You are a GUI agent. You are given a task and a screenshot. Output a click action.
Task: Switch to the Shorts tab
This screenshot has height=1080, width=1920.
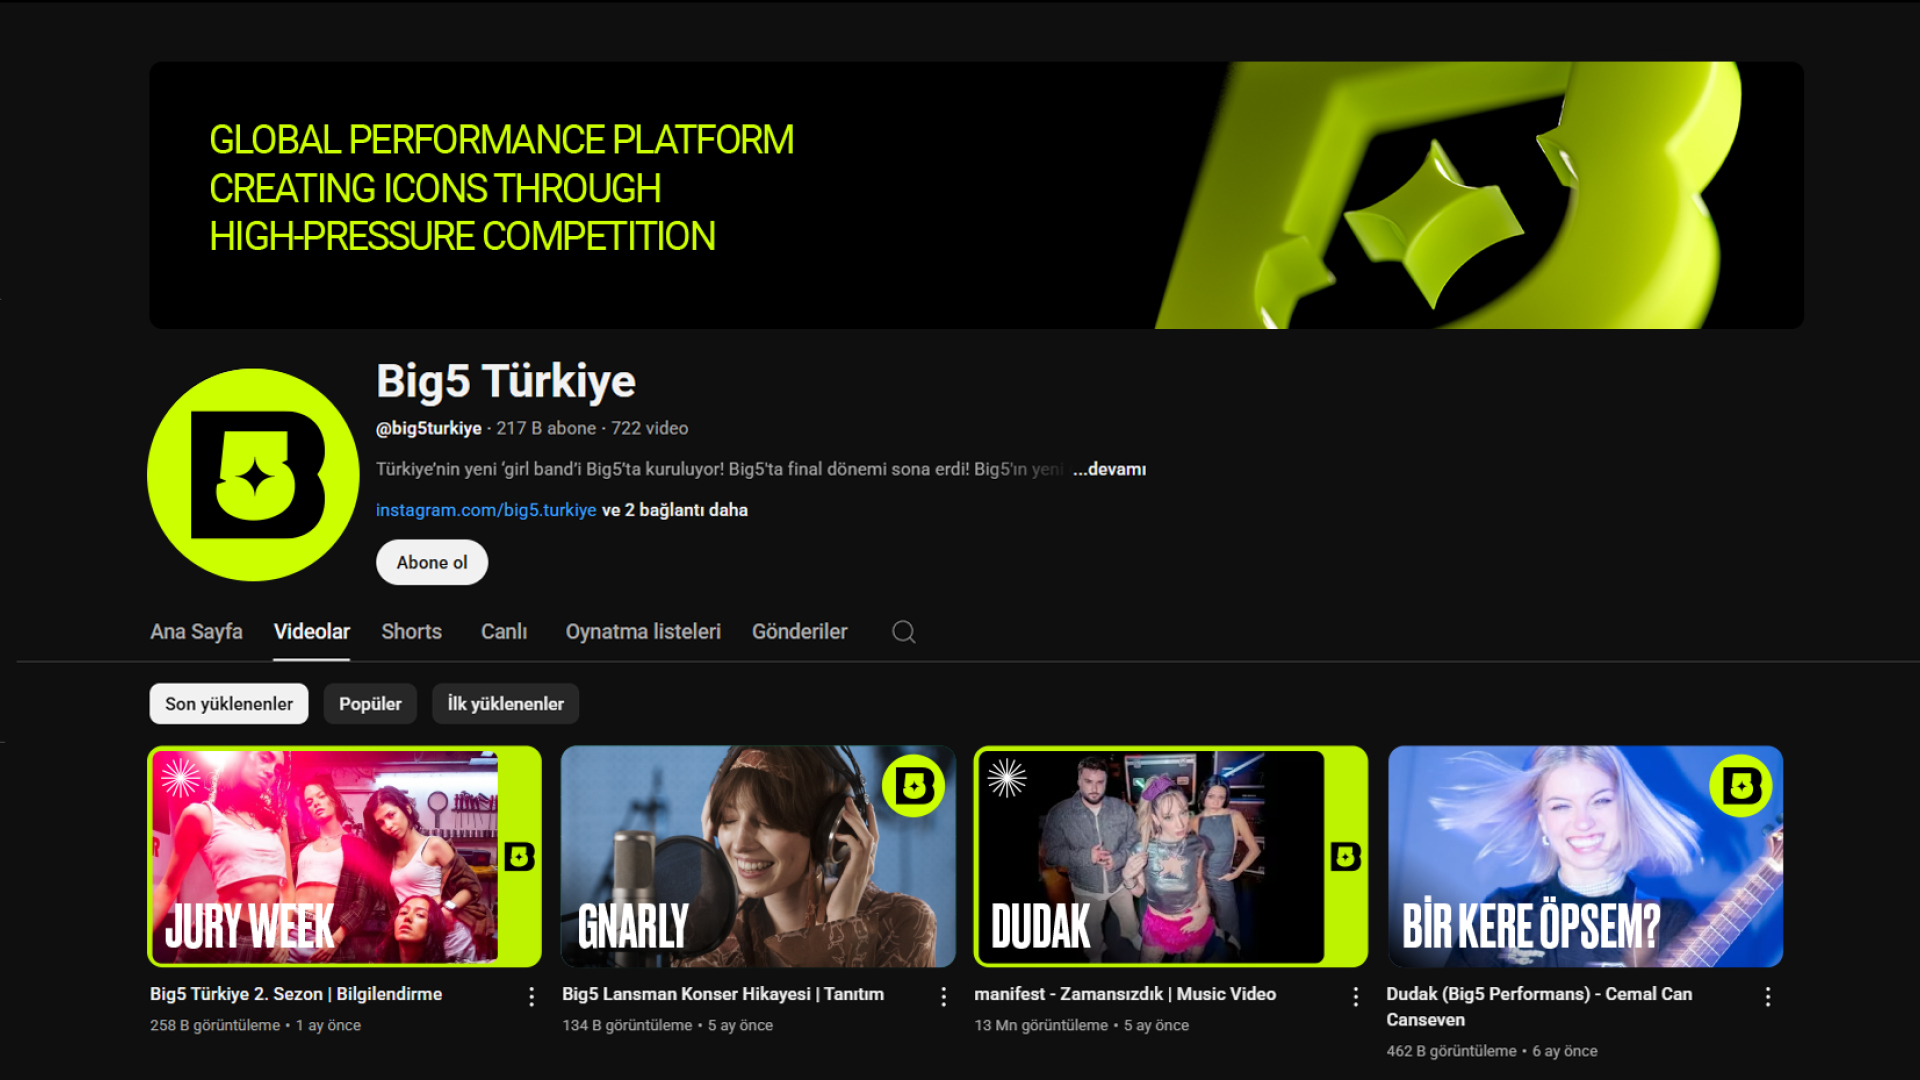[411, 632]
